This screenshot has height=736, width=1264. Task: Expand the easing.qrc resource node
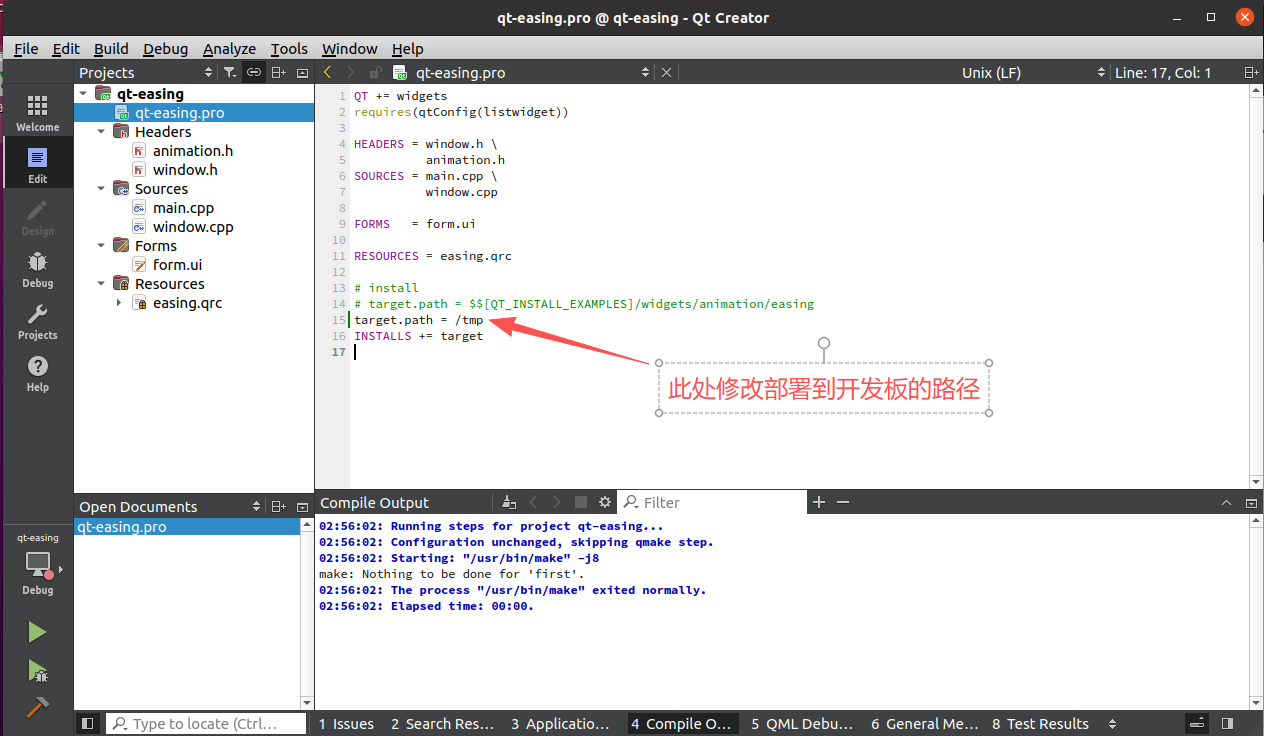pos(119,303)
